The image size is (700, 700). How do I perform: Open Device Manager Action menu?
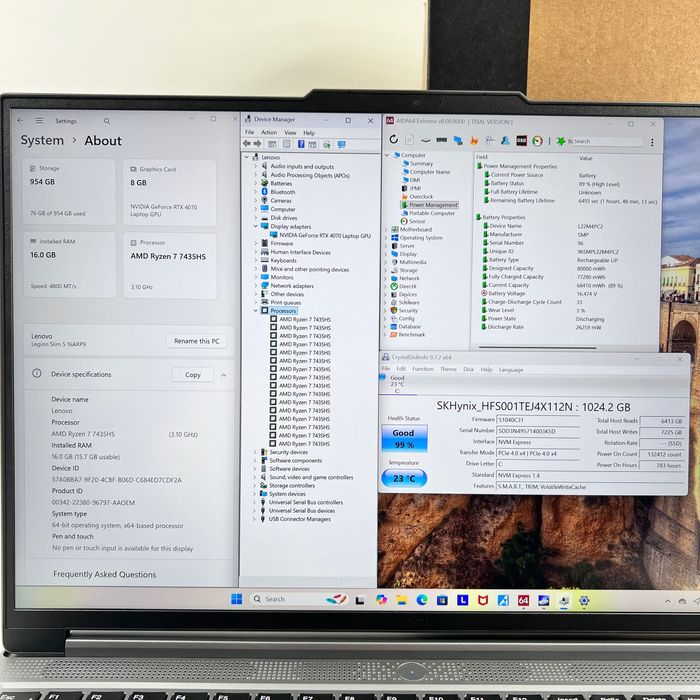[x=269, y=133]
